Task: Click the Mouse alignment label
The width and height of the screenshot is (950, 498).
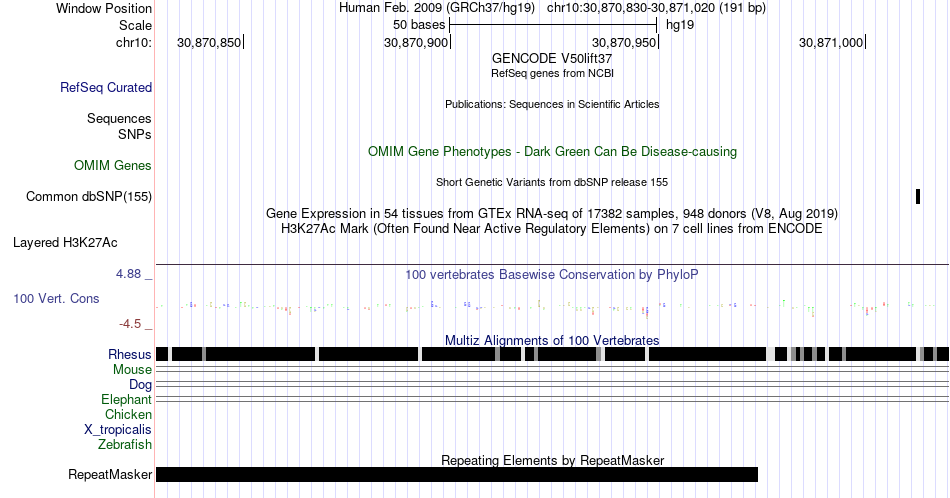Action: pyautogui.click(x=132, y=370)
